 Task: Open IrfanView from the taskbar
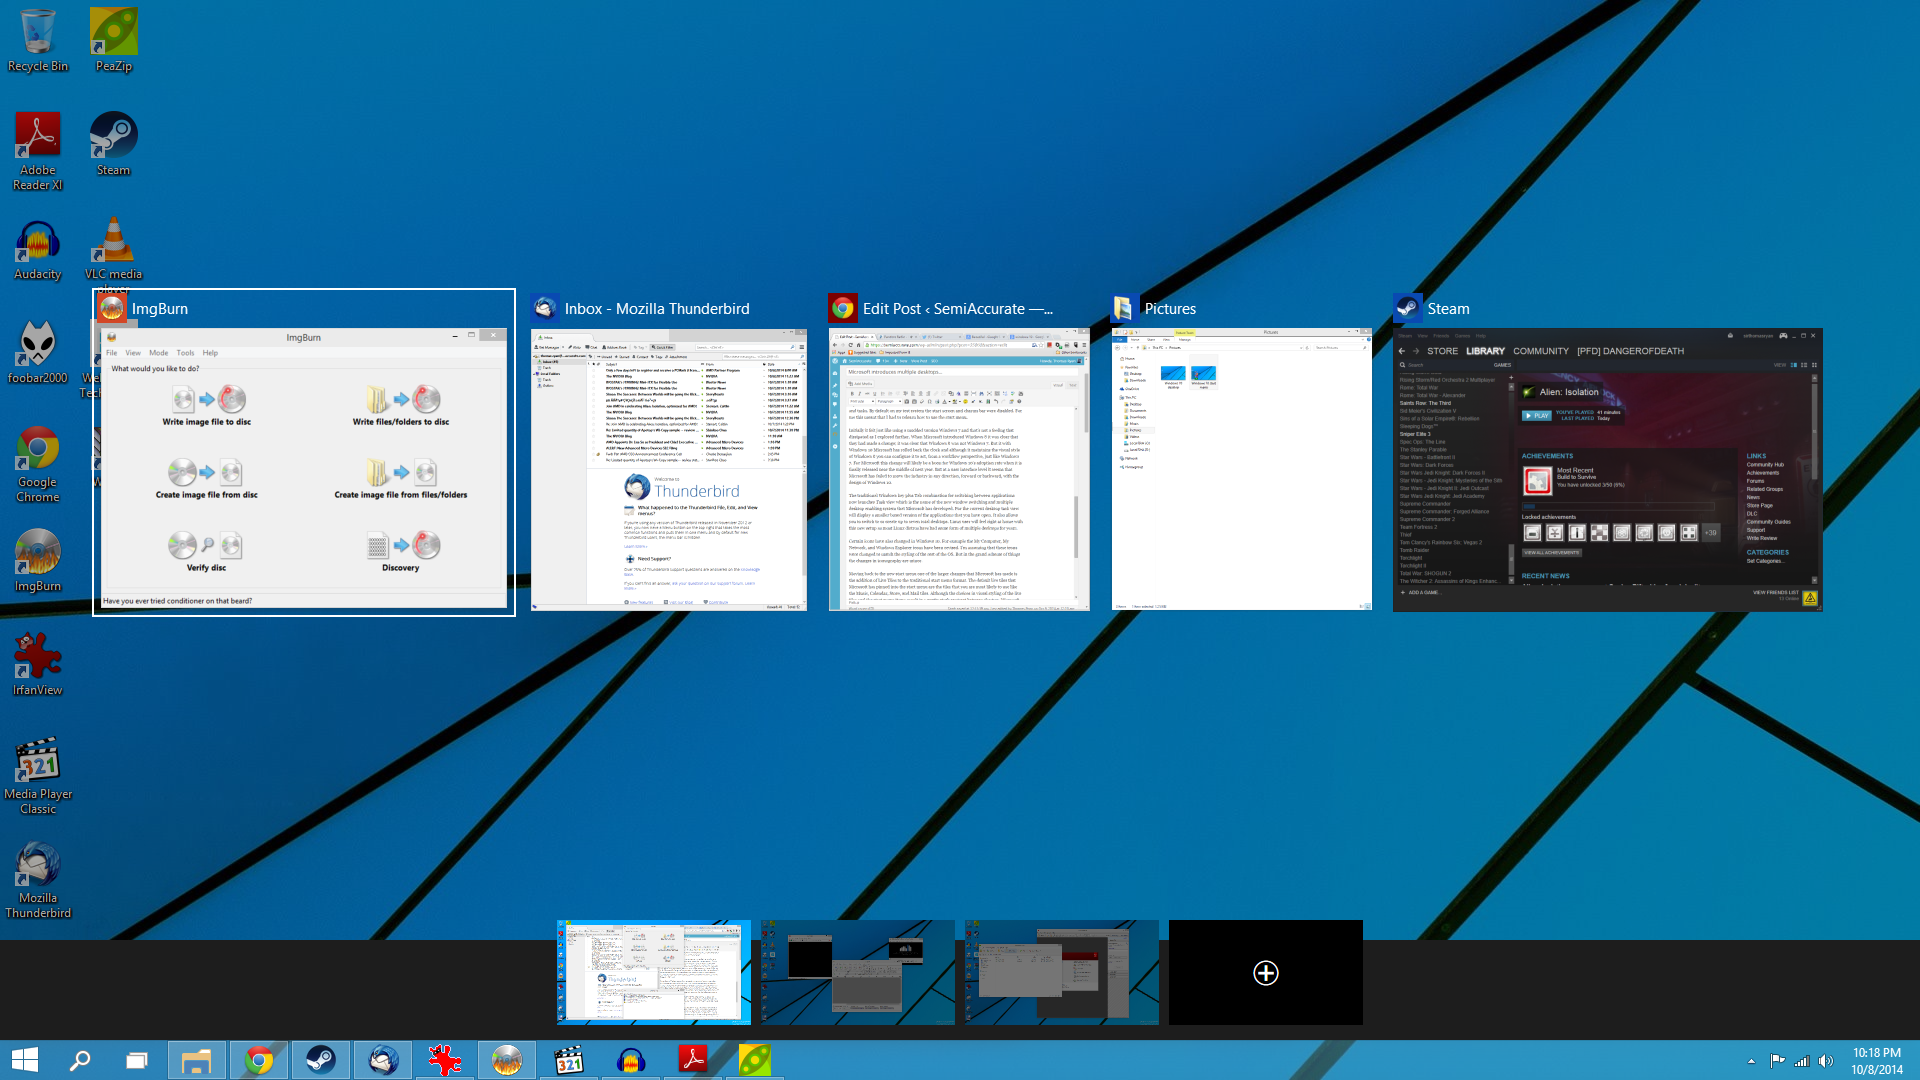click(445, 1060)
